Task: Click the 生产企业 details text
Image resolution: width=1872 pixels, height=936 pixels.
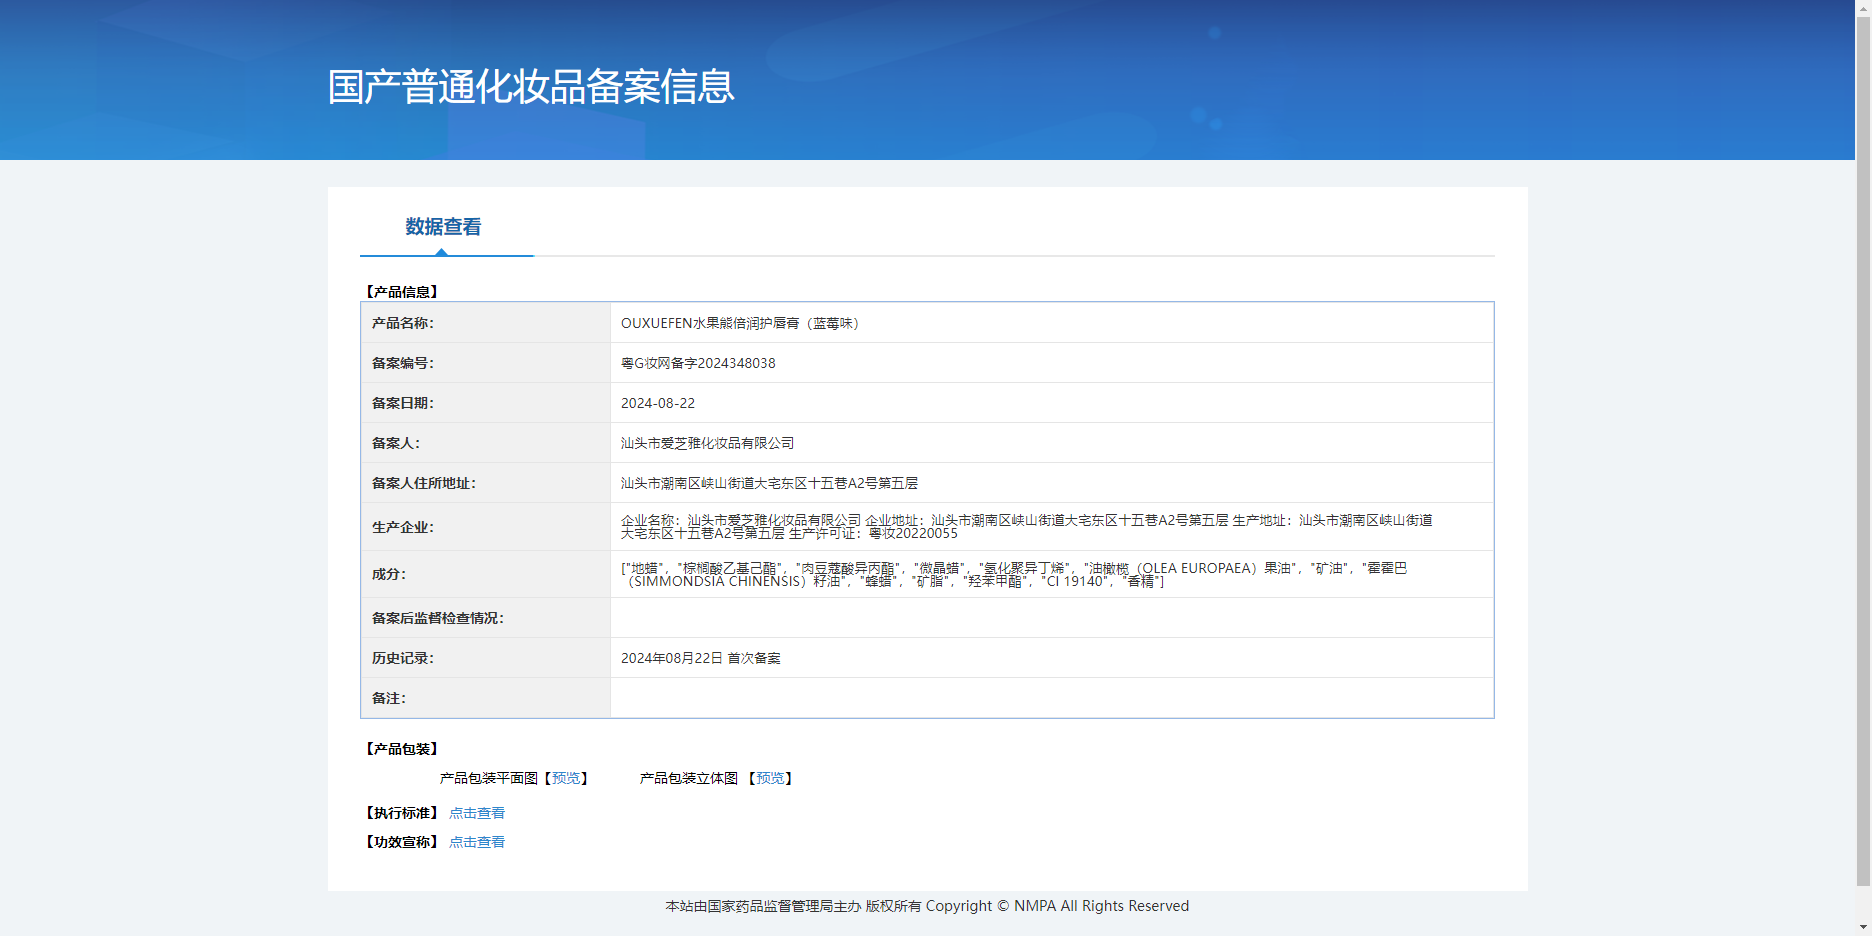Action: click(x=1026, y=527)
